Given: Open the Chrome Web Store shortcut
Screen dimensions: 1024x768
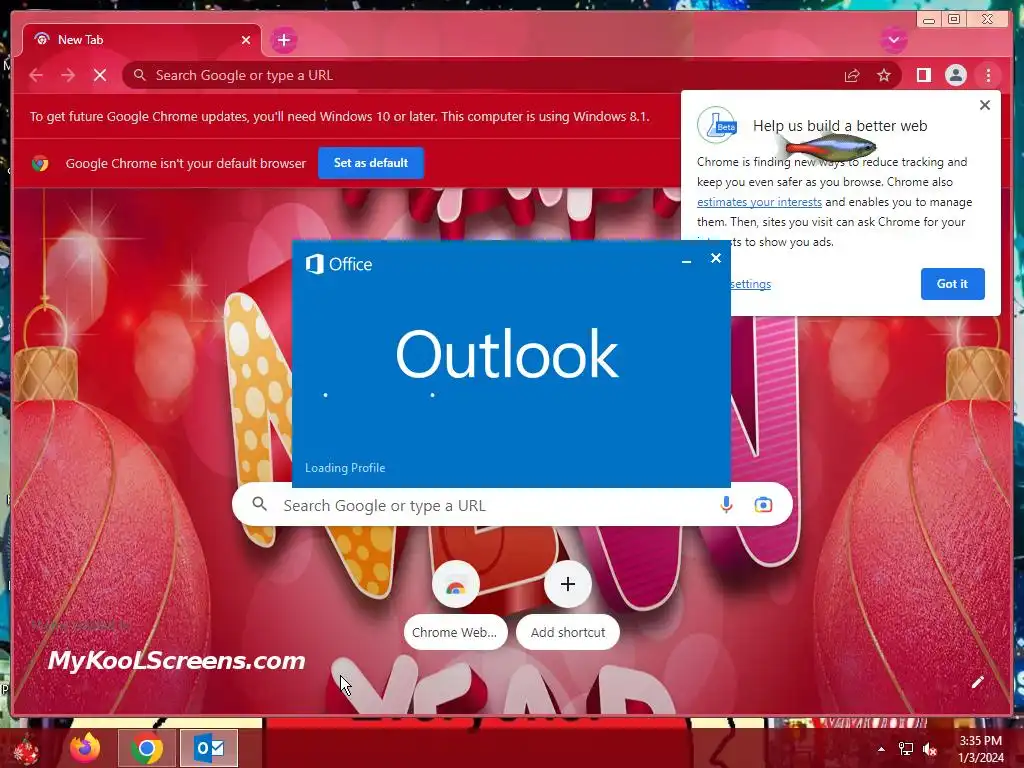Looking at the screenshot, I should (x=456, y=584).
